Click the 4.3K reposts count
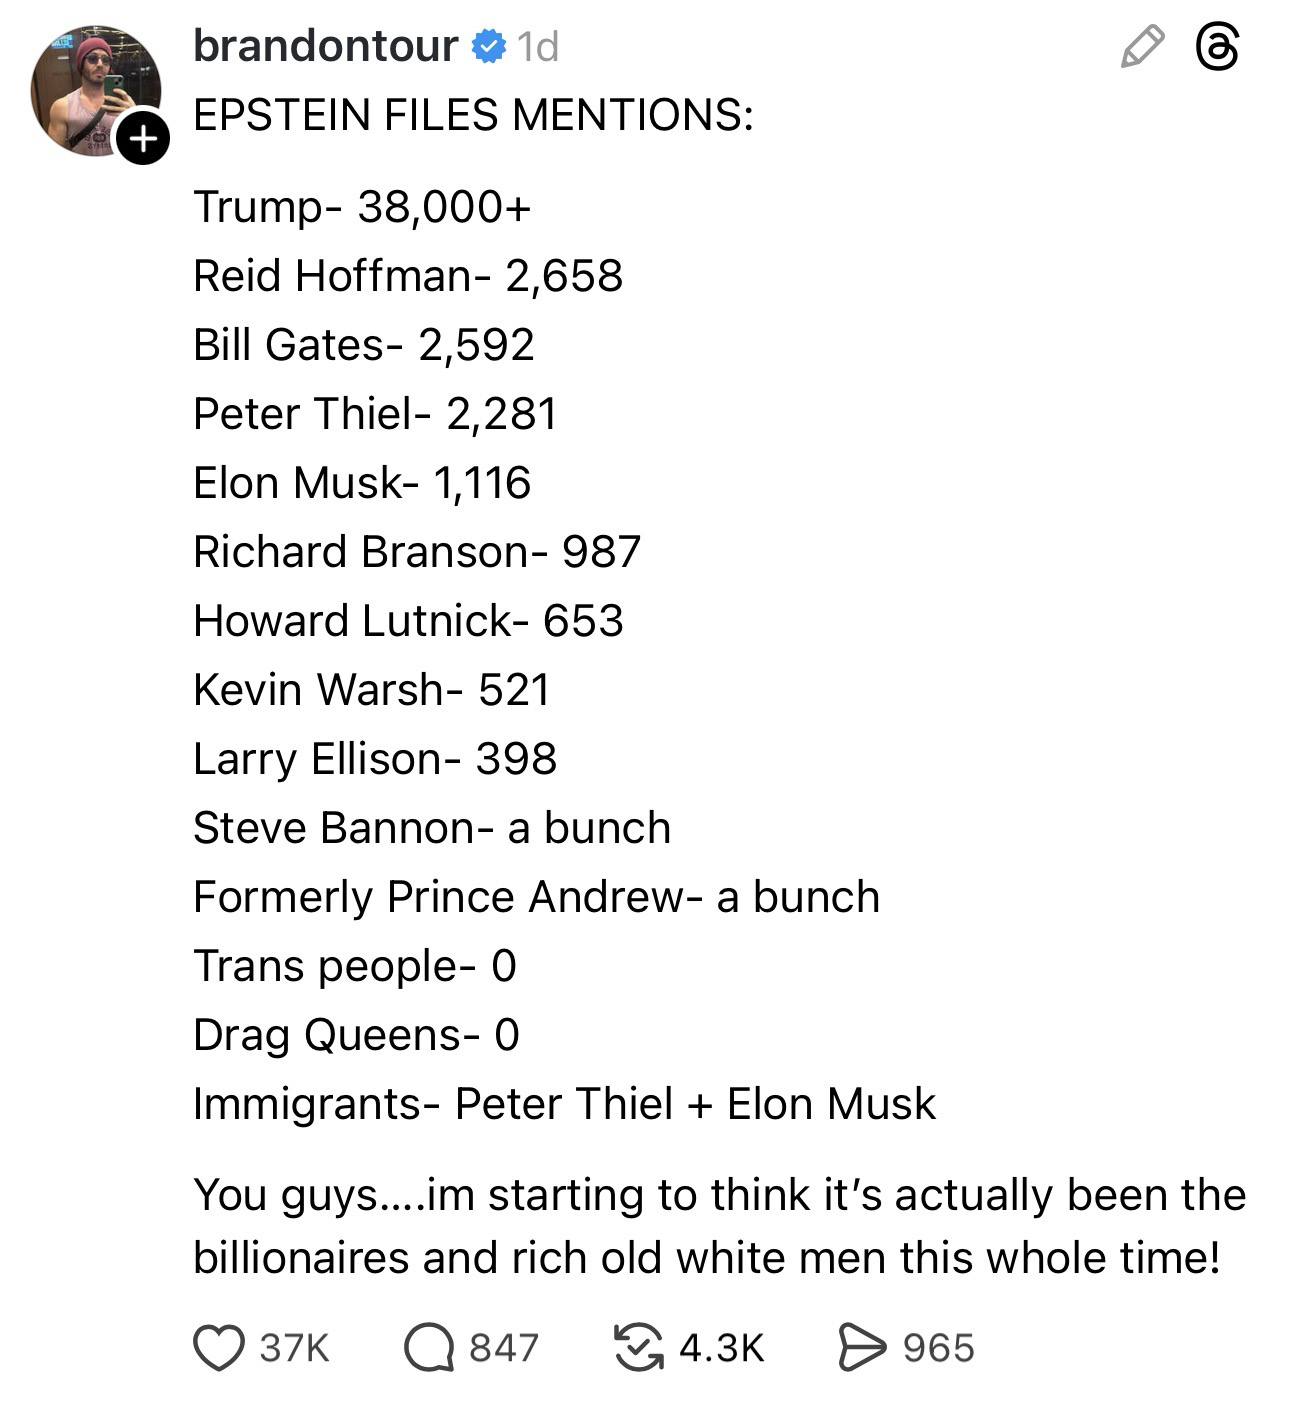Viewport: 1290px width, 1412px height. click(x=721, y=1348)
